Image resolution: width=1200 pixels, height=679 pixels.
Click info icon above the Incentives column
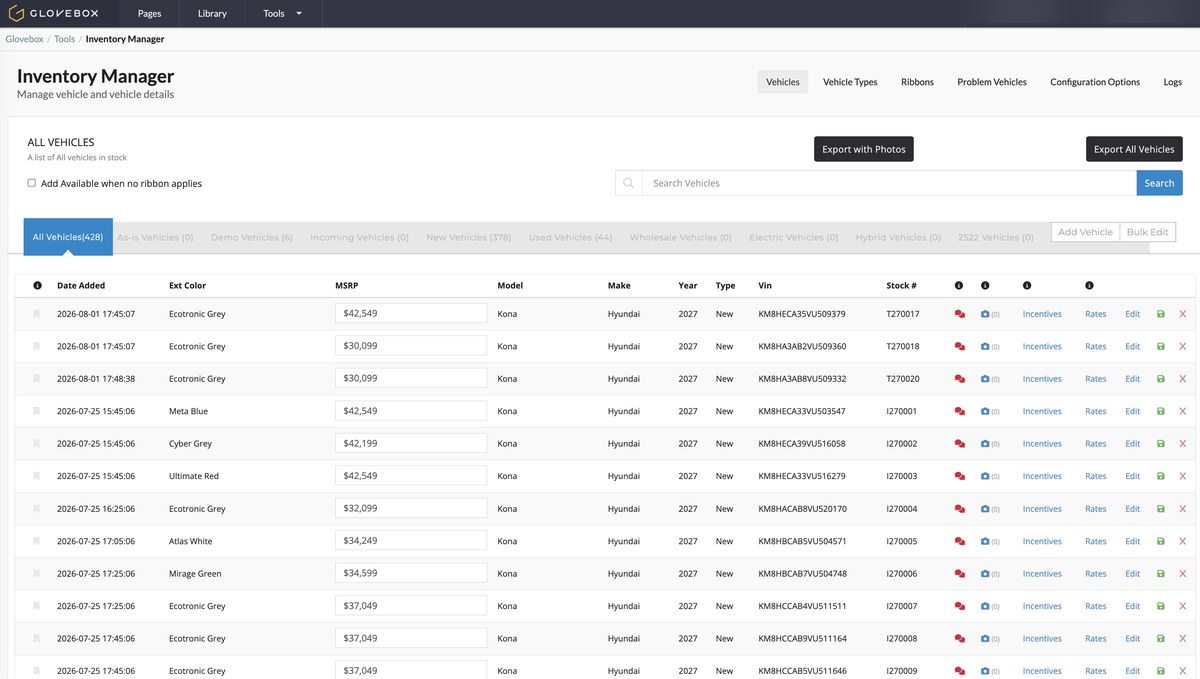click(1027, 285)
